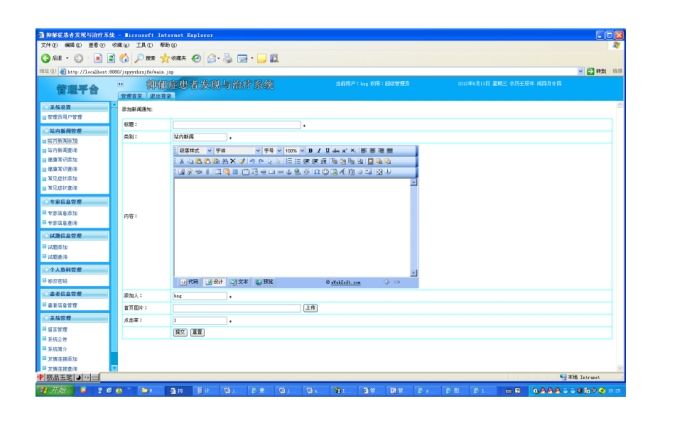Switch editor to 预览 preview tab
The image size is (692, 434).
click(265, 282)
